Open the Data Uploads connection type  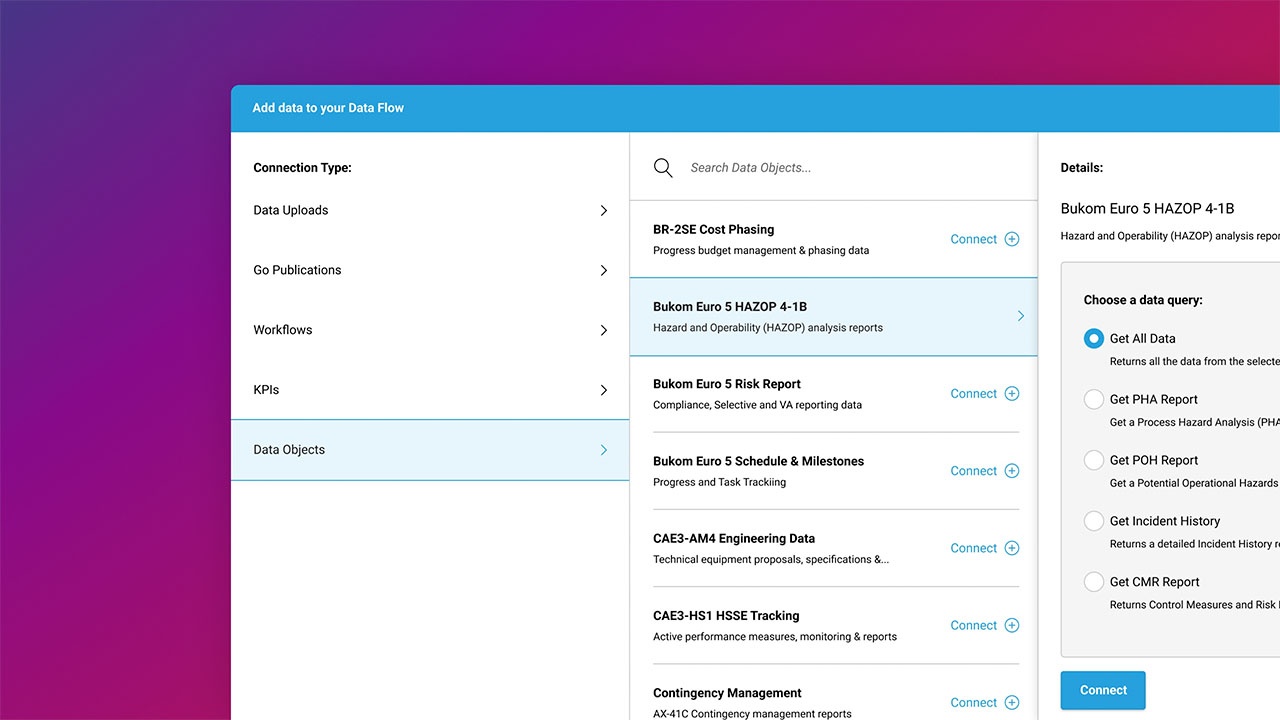[x=430, y=211]
